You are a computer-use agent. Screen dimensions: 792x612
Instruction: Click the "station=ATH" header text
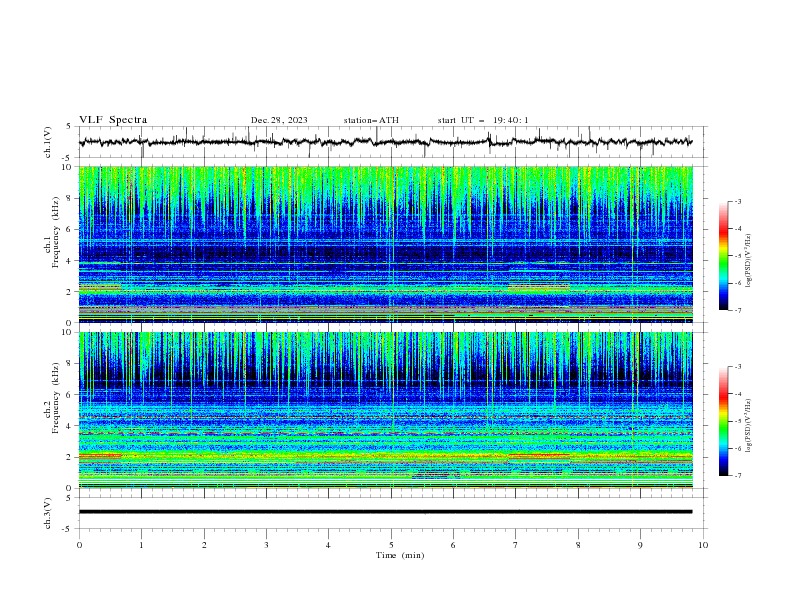(371, 120)
